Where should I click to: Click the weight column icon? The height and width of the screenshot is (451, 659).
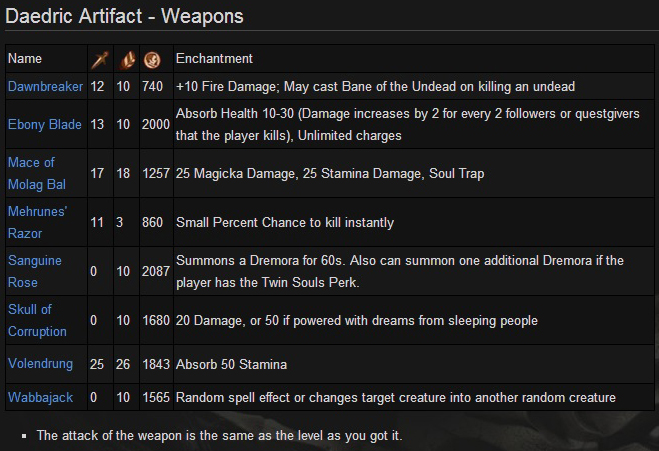pyautogui.click(x=126, y=59)
